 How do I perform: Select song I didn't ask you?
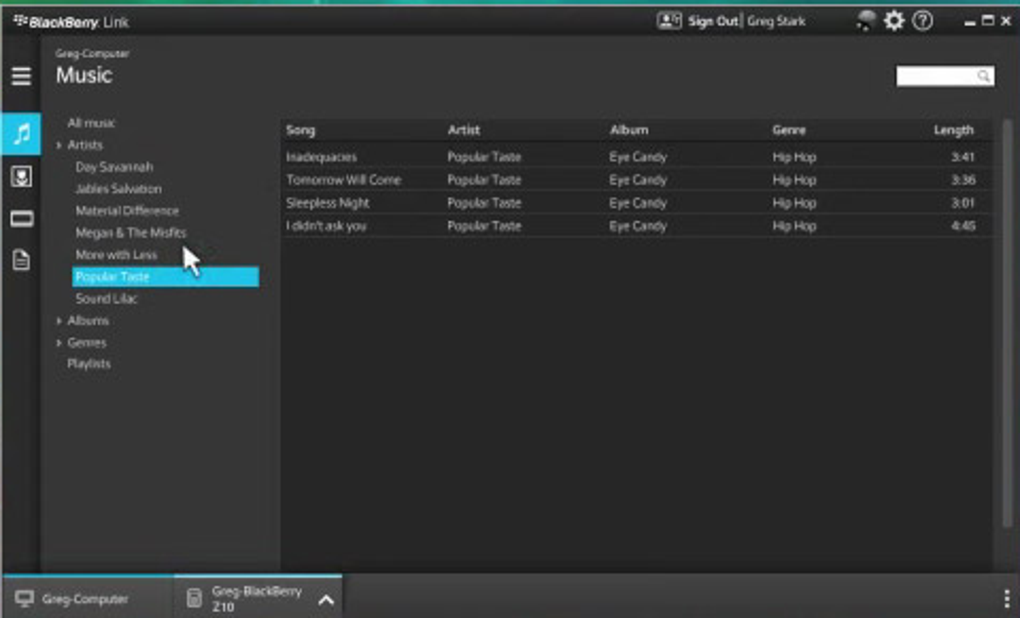327,226
